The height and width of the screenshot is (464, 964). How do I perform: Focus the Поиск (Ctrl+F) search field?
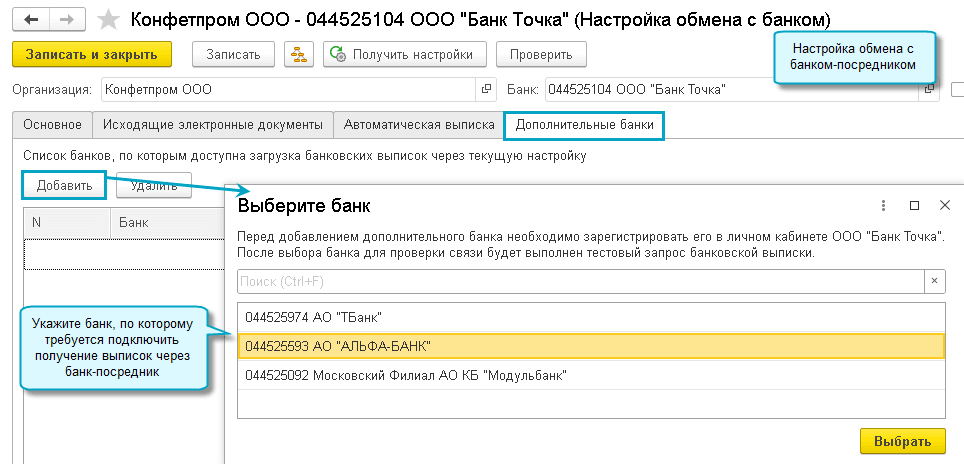pyautogui.click(x=581, y=281)
